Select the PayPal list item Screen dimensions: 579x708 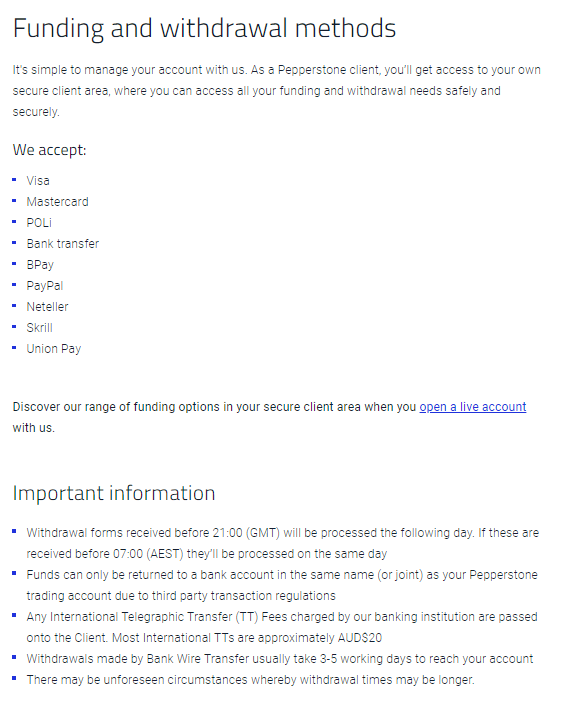45,286
